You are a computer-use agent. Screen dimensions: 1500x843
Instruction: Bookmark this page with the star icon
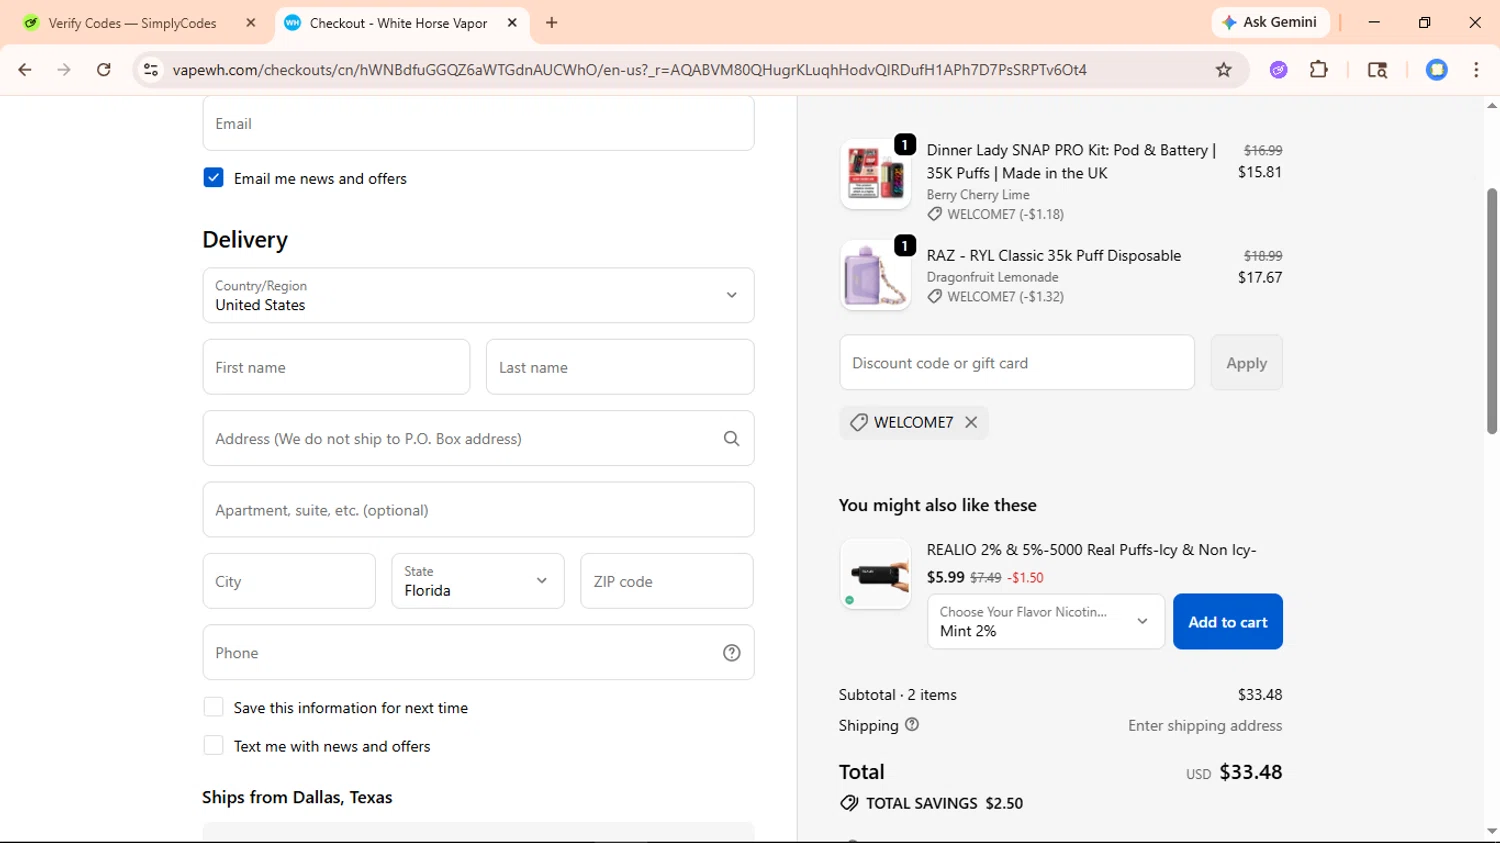point(1223,70)
